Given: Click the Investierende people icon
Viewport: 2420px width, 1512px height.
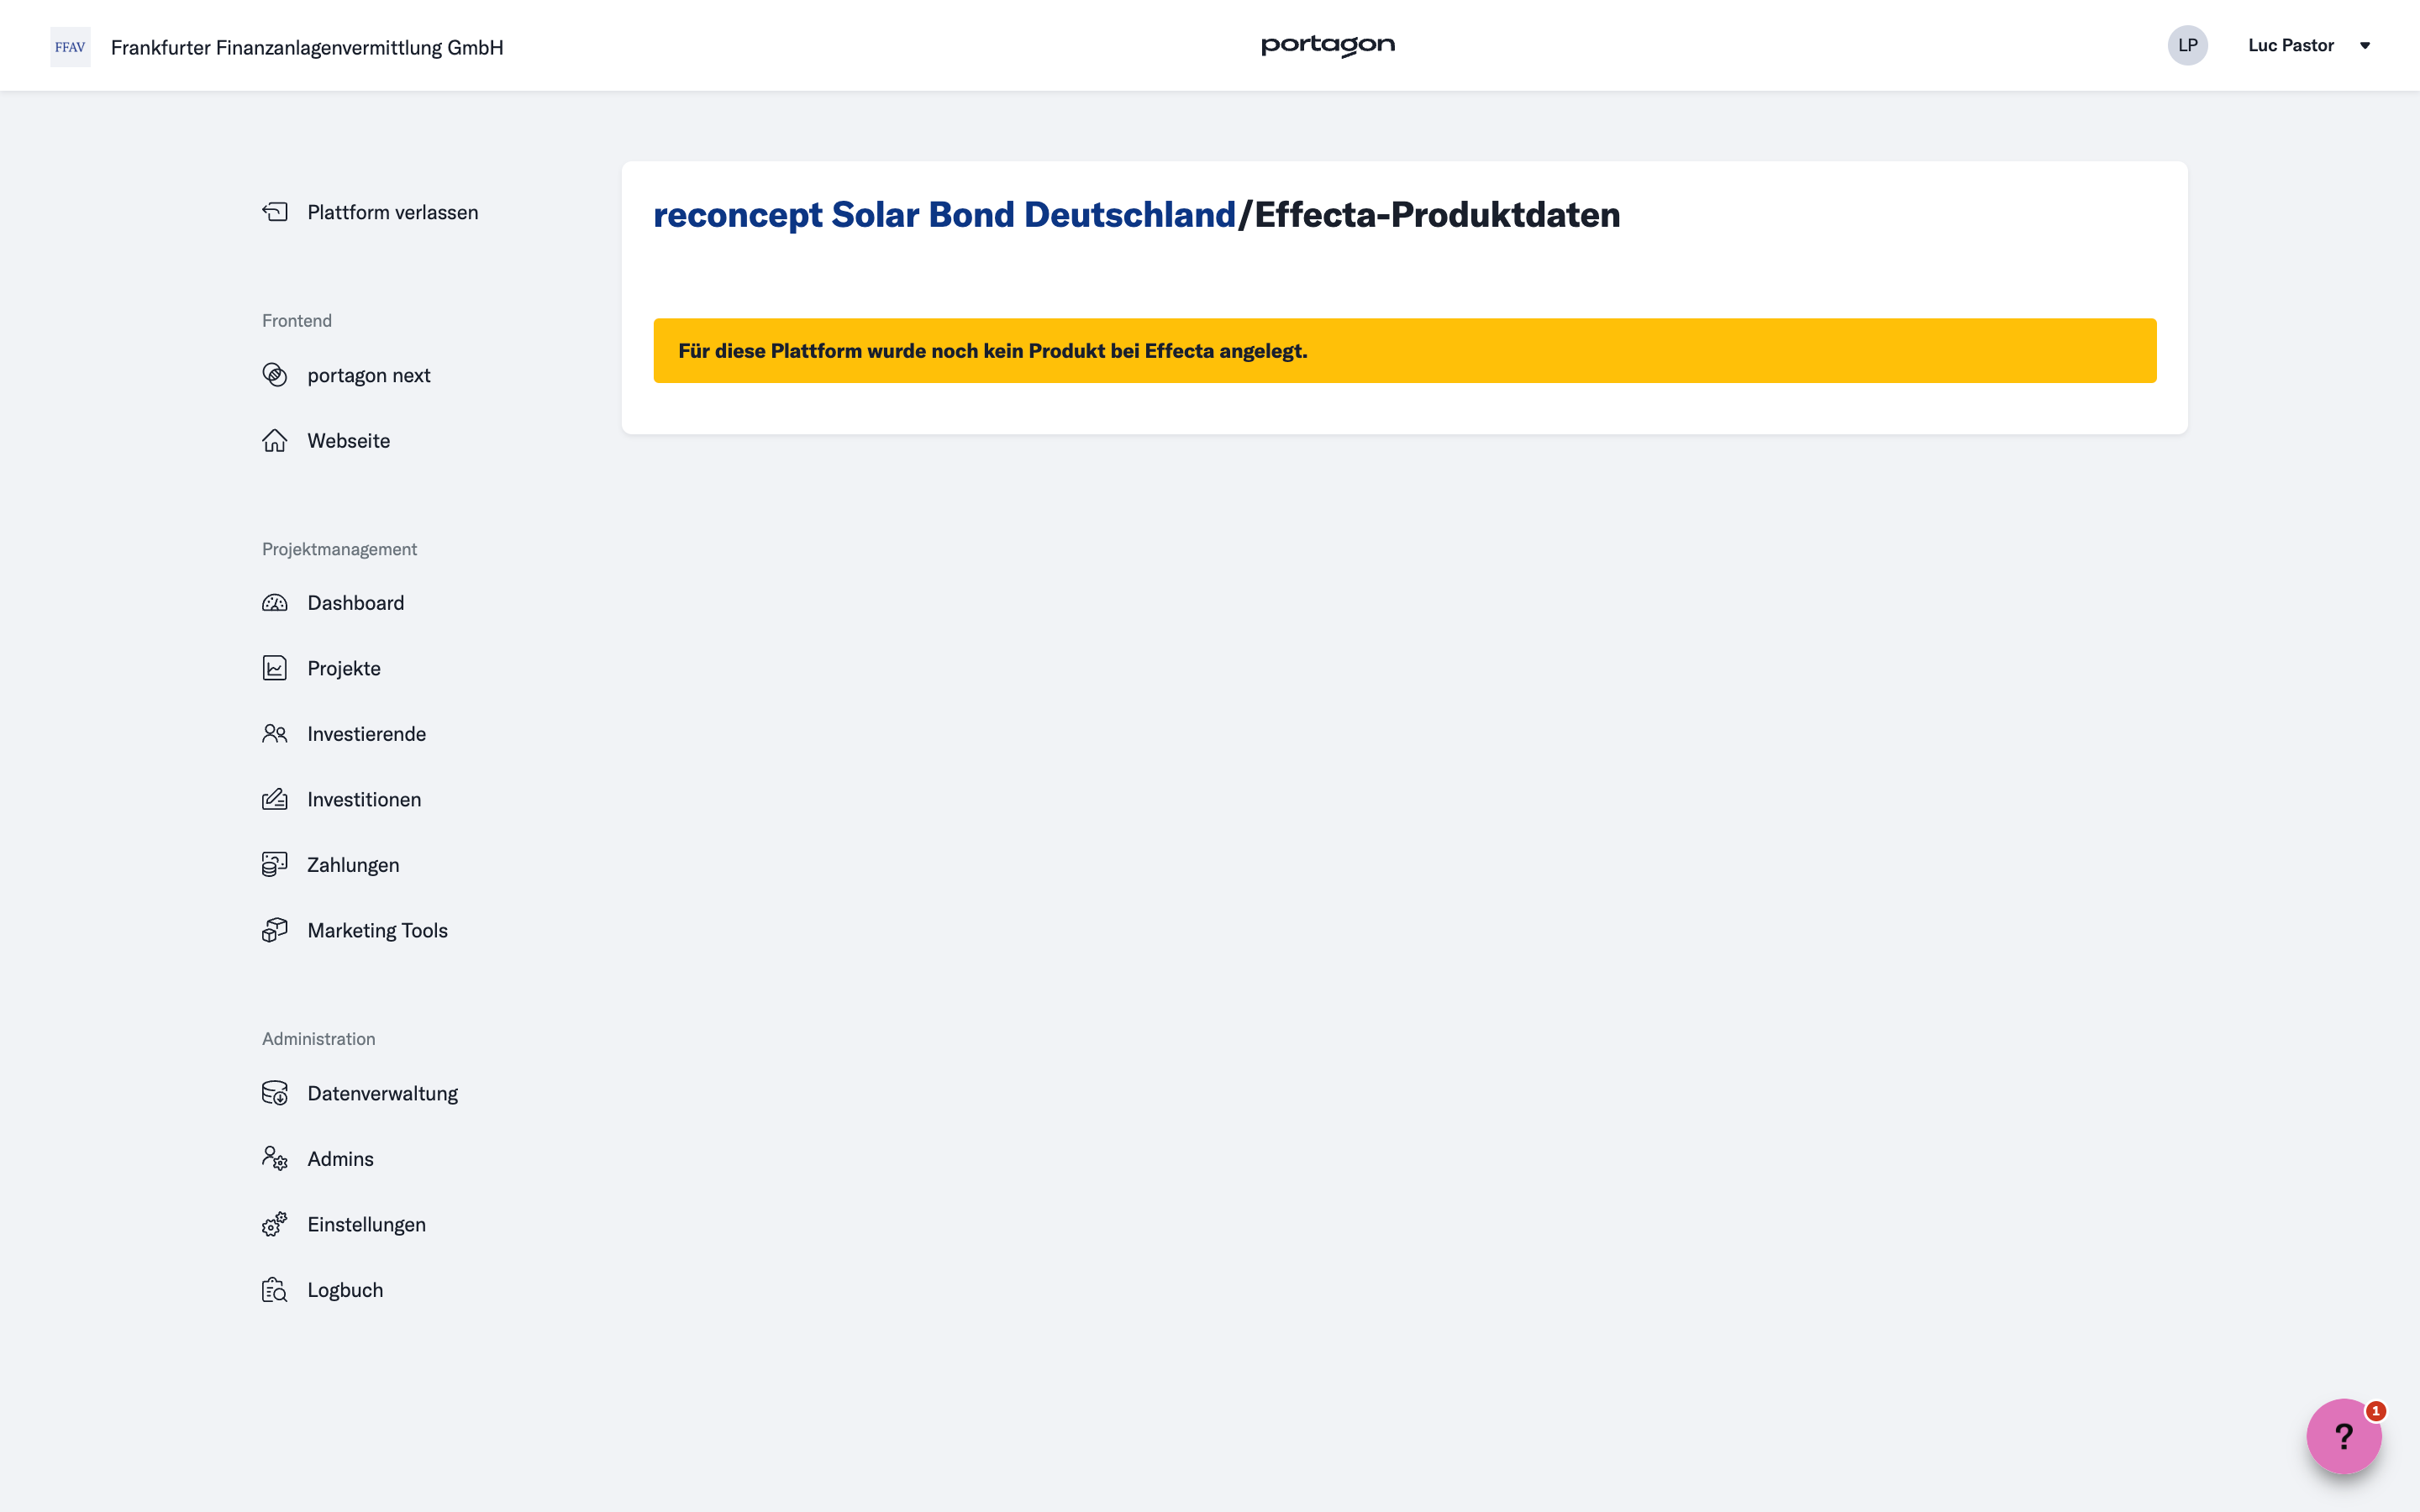Looking at the screenshot, I should (275, 734).
